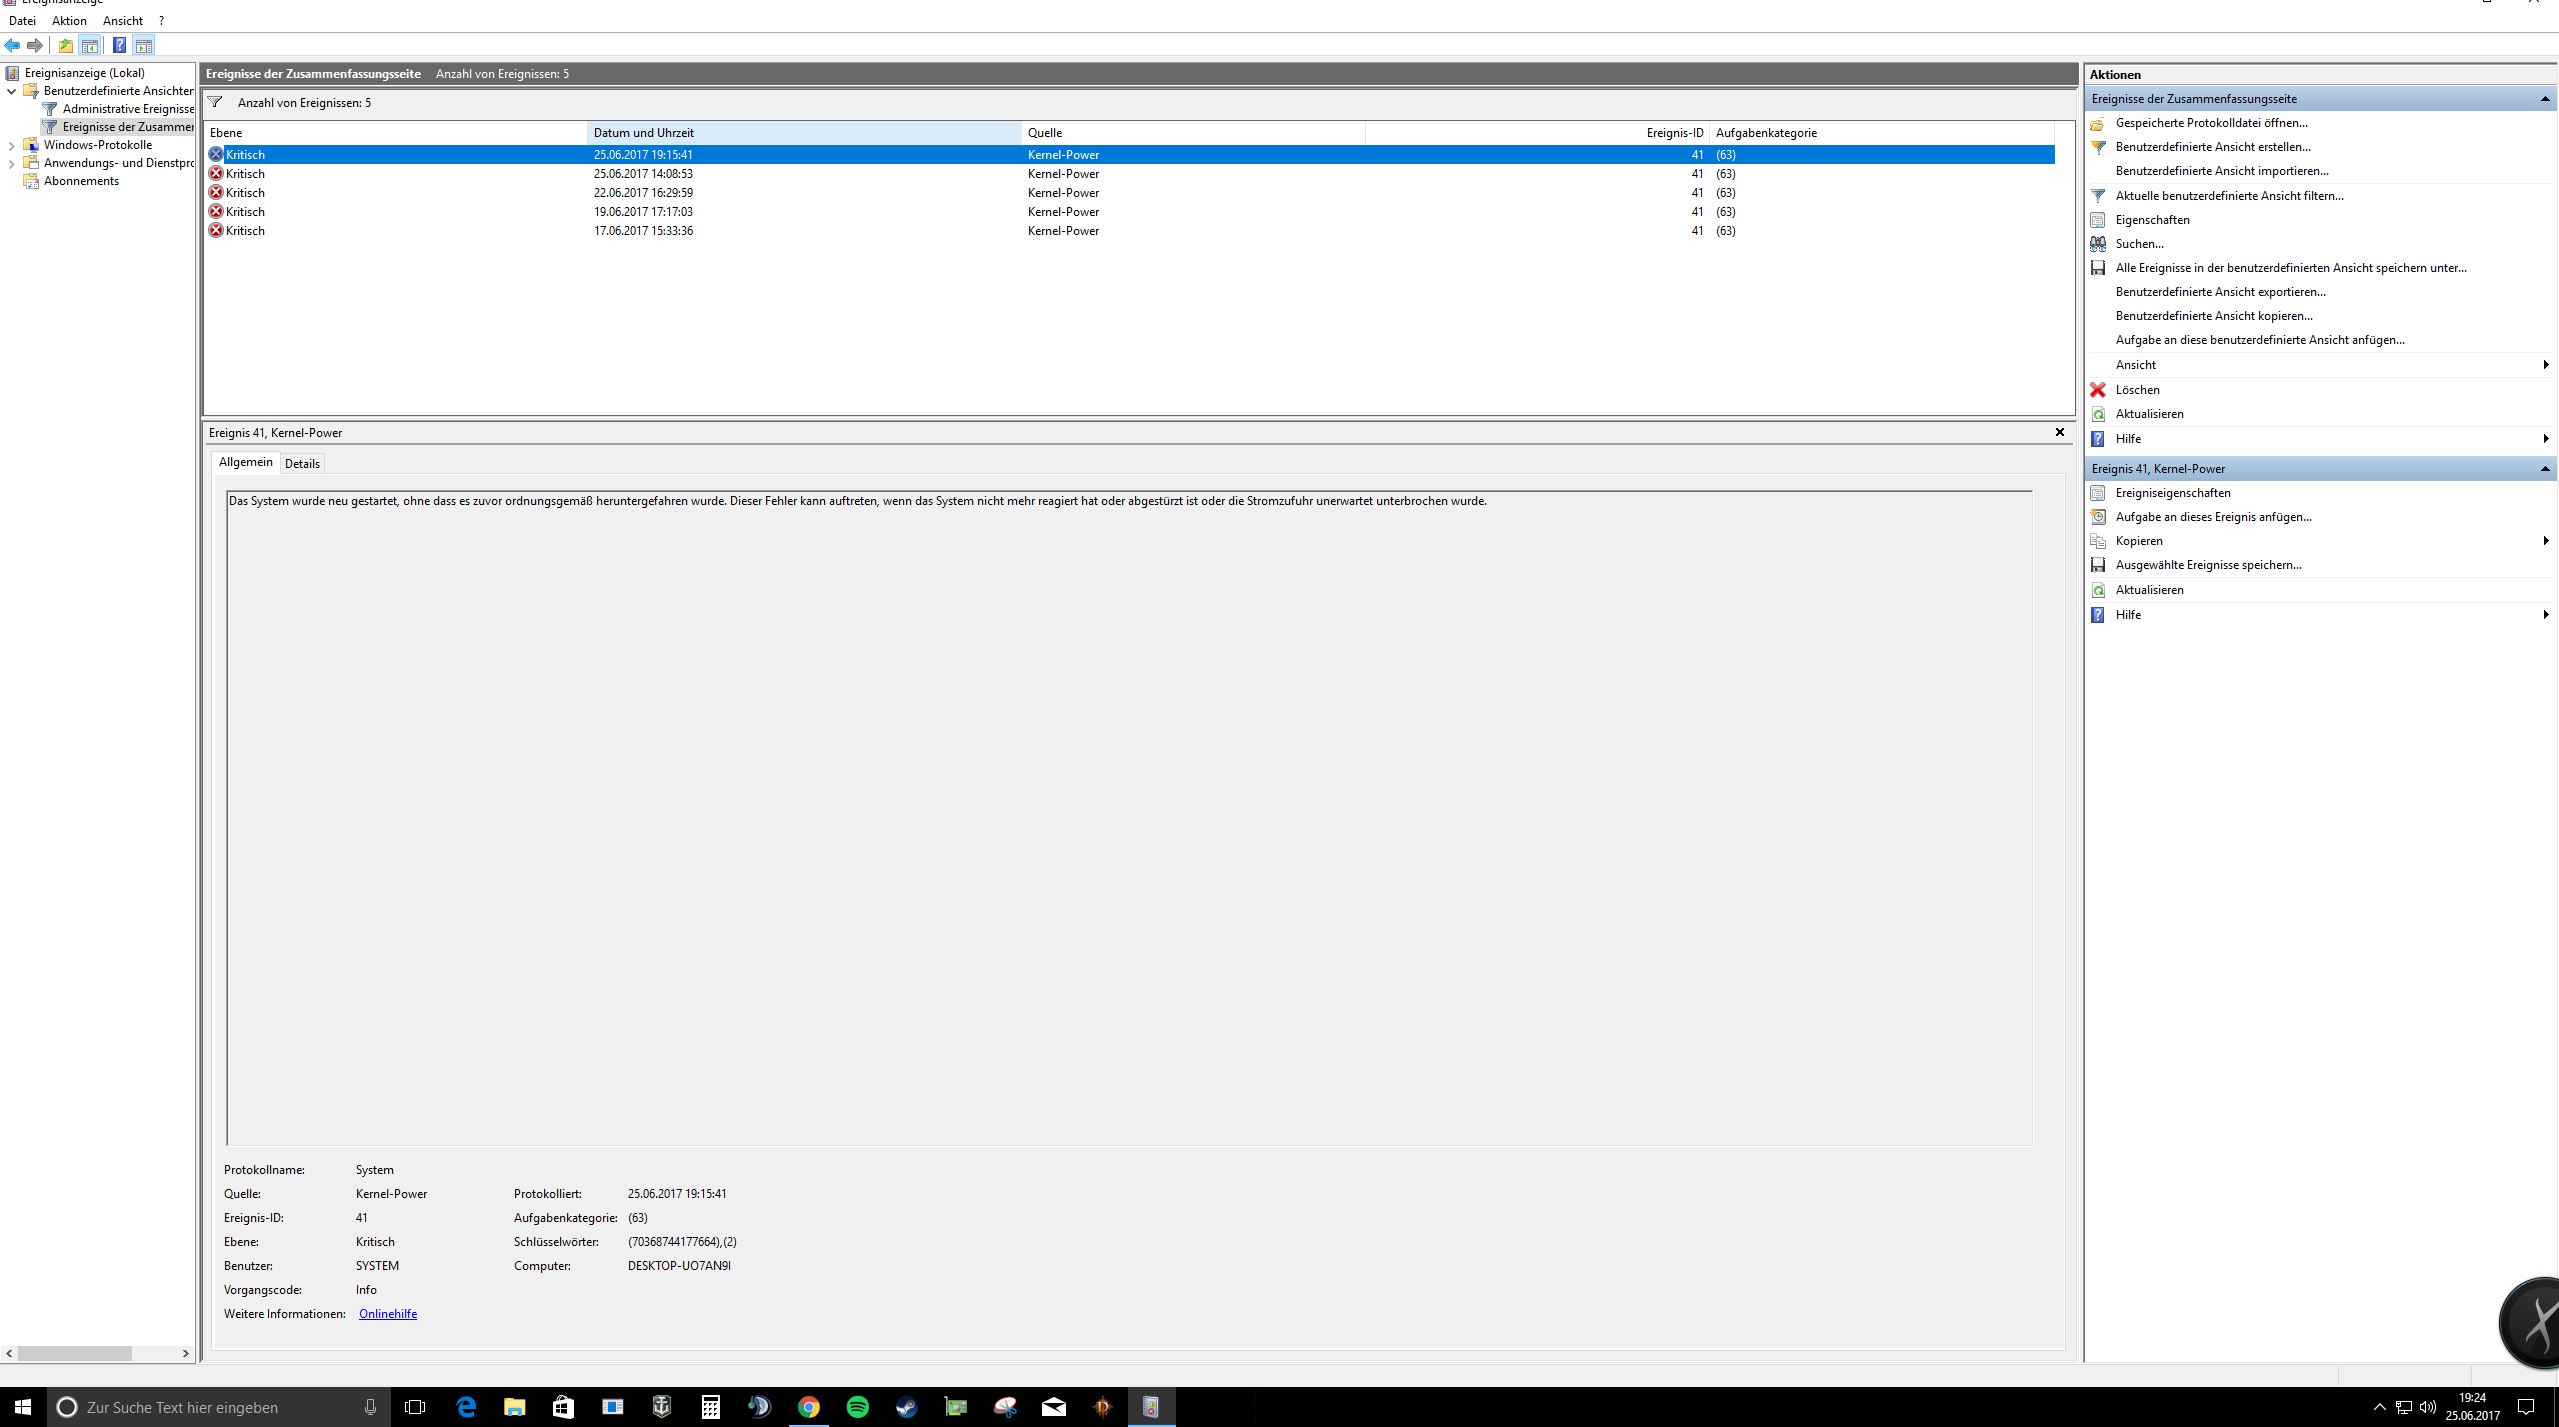Viewport: 2559px width, 1427px height.
Task: Open Spotify from the taskbar
Action: click(x=857, y=1407)
